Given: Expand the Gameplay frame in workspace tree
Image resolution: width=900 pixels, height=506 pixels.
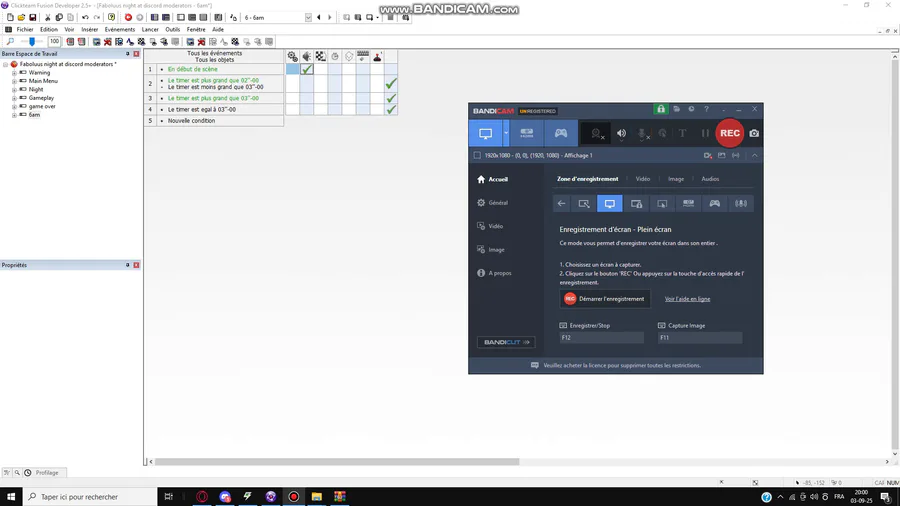Looking at the screenshot, I should 14,98.
